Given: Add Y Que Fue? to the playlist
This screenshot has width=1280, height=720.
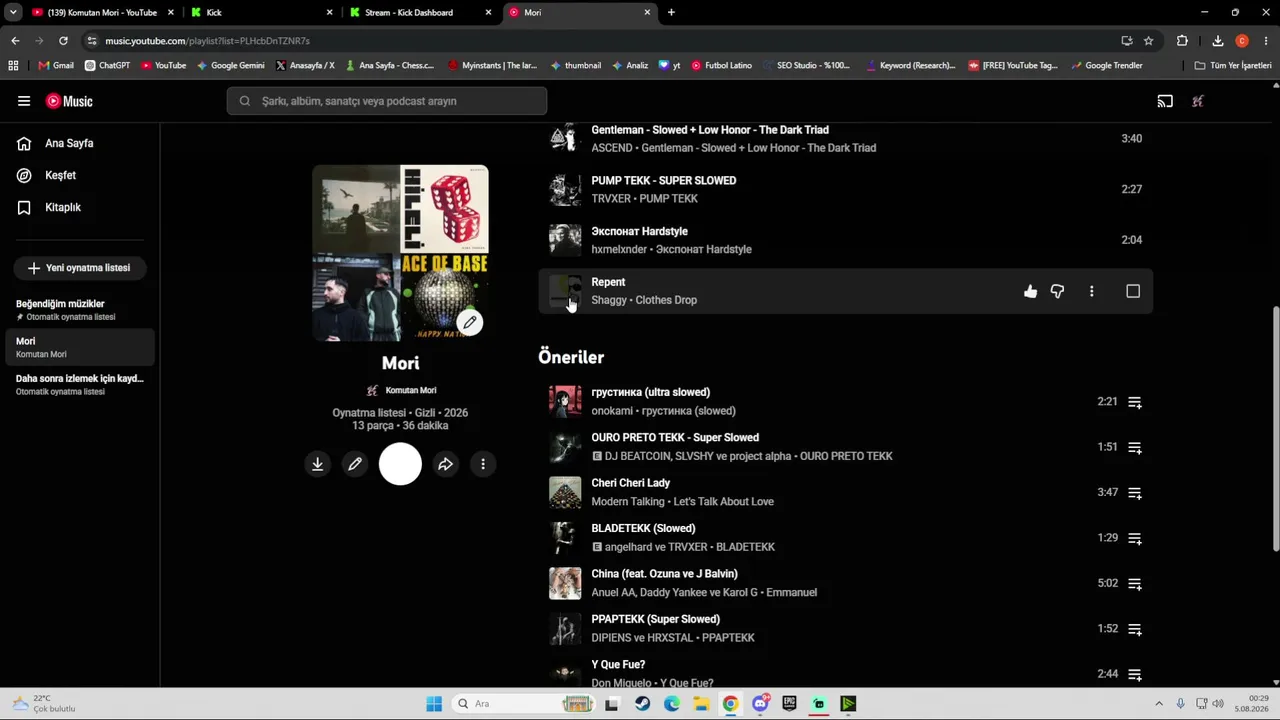Looking at the screenshot, I should [x=1135, y=674].
